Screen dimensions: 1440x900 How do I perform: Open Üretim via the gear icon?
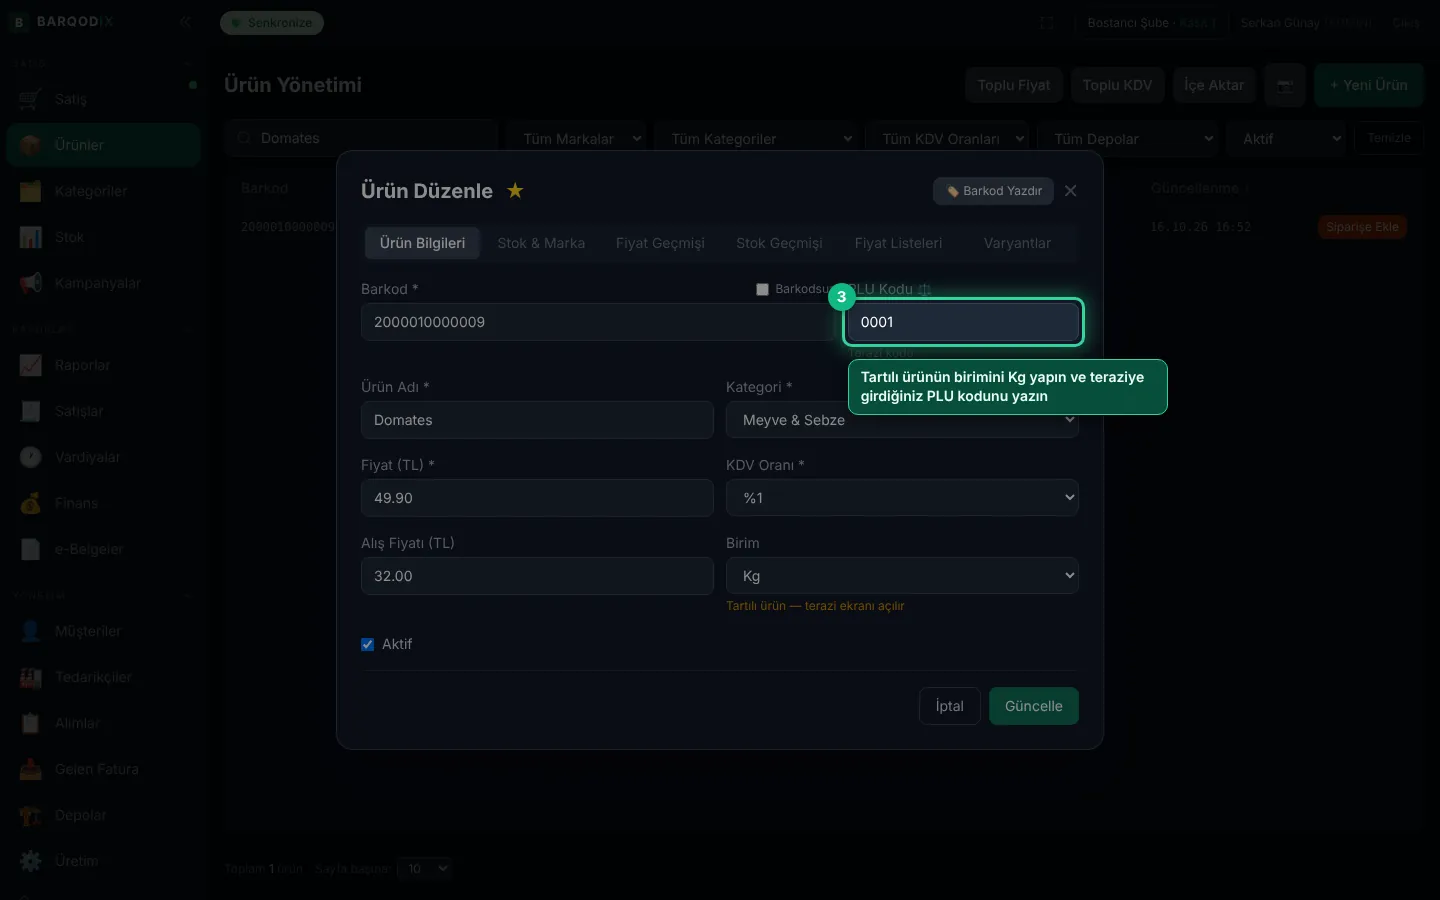(x=30, y=861)
